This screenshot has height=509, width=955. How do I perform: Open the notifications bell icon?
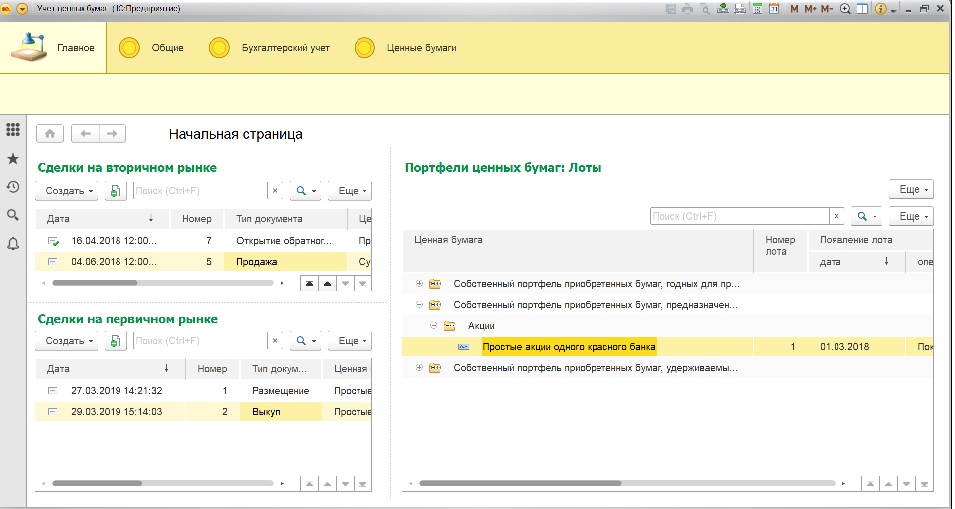click(13, 244)
